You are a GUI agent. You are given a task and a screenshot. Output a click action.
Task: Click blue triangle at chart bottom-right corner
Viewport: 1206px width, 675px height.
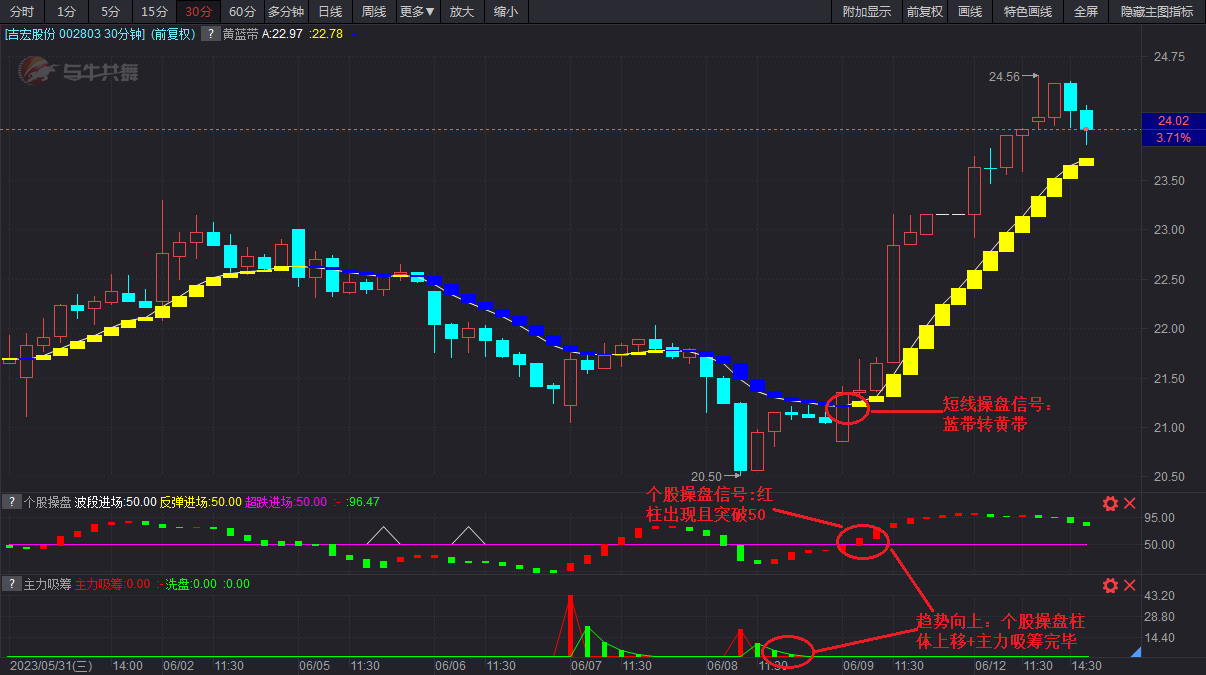pyautogui.click(x=1135, y=652)
